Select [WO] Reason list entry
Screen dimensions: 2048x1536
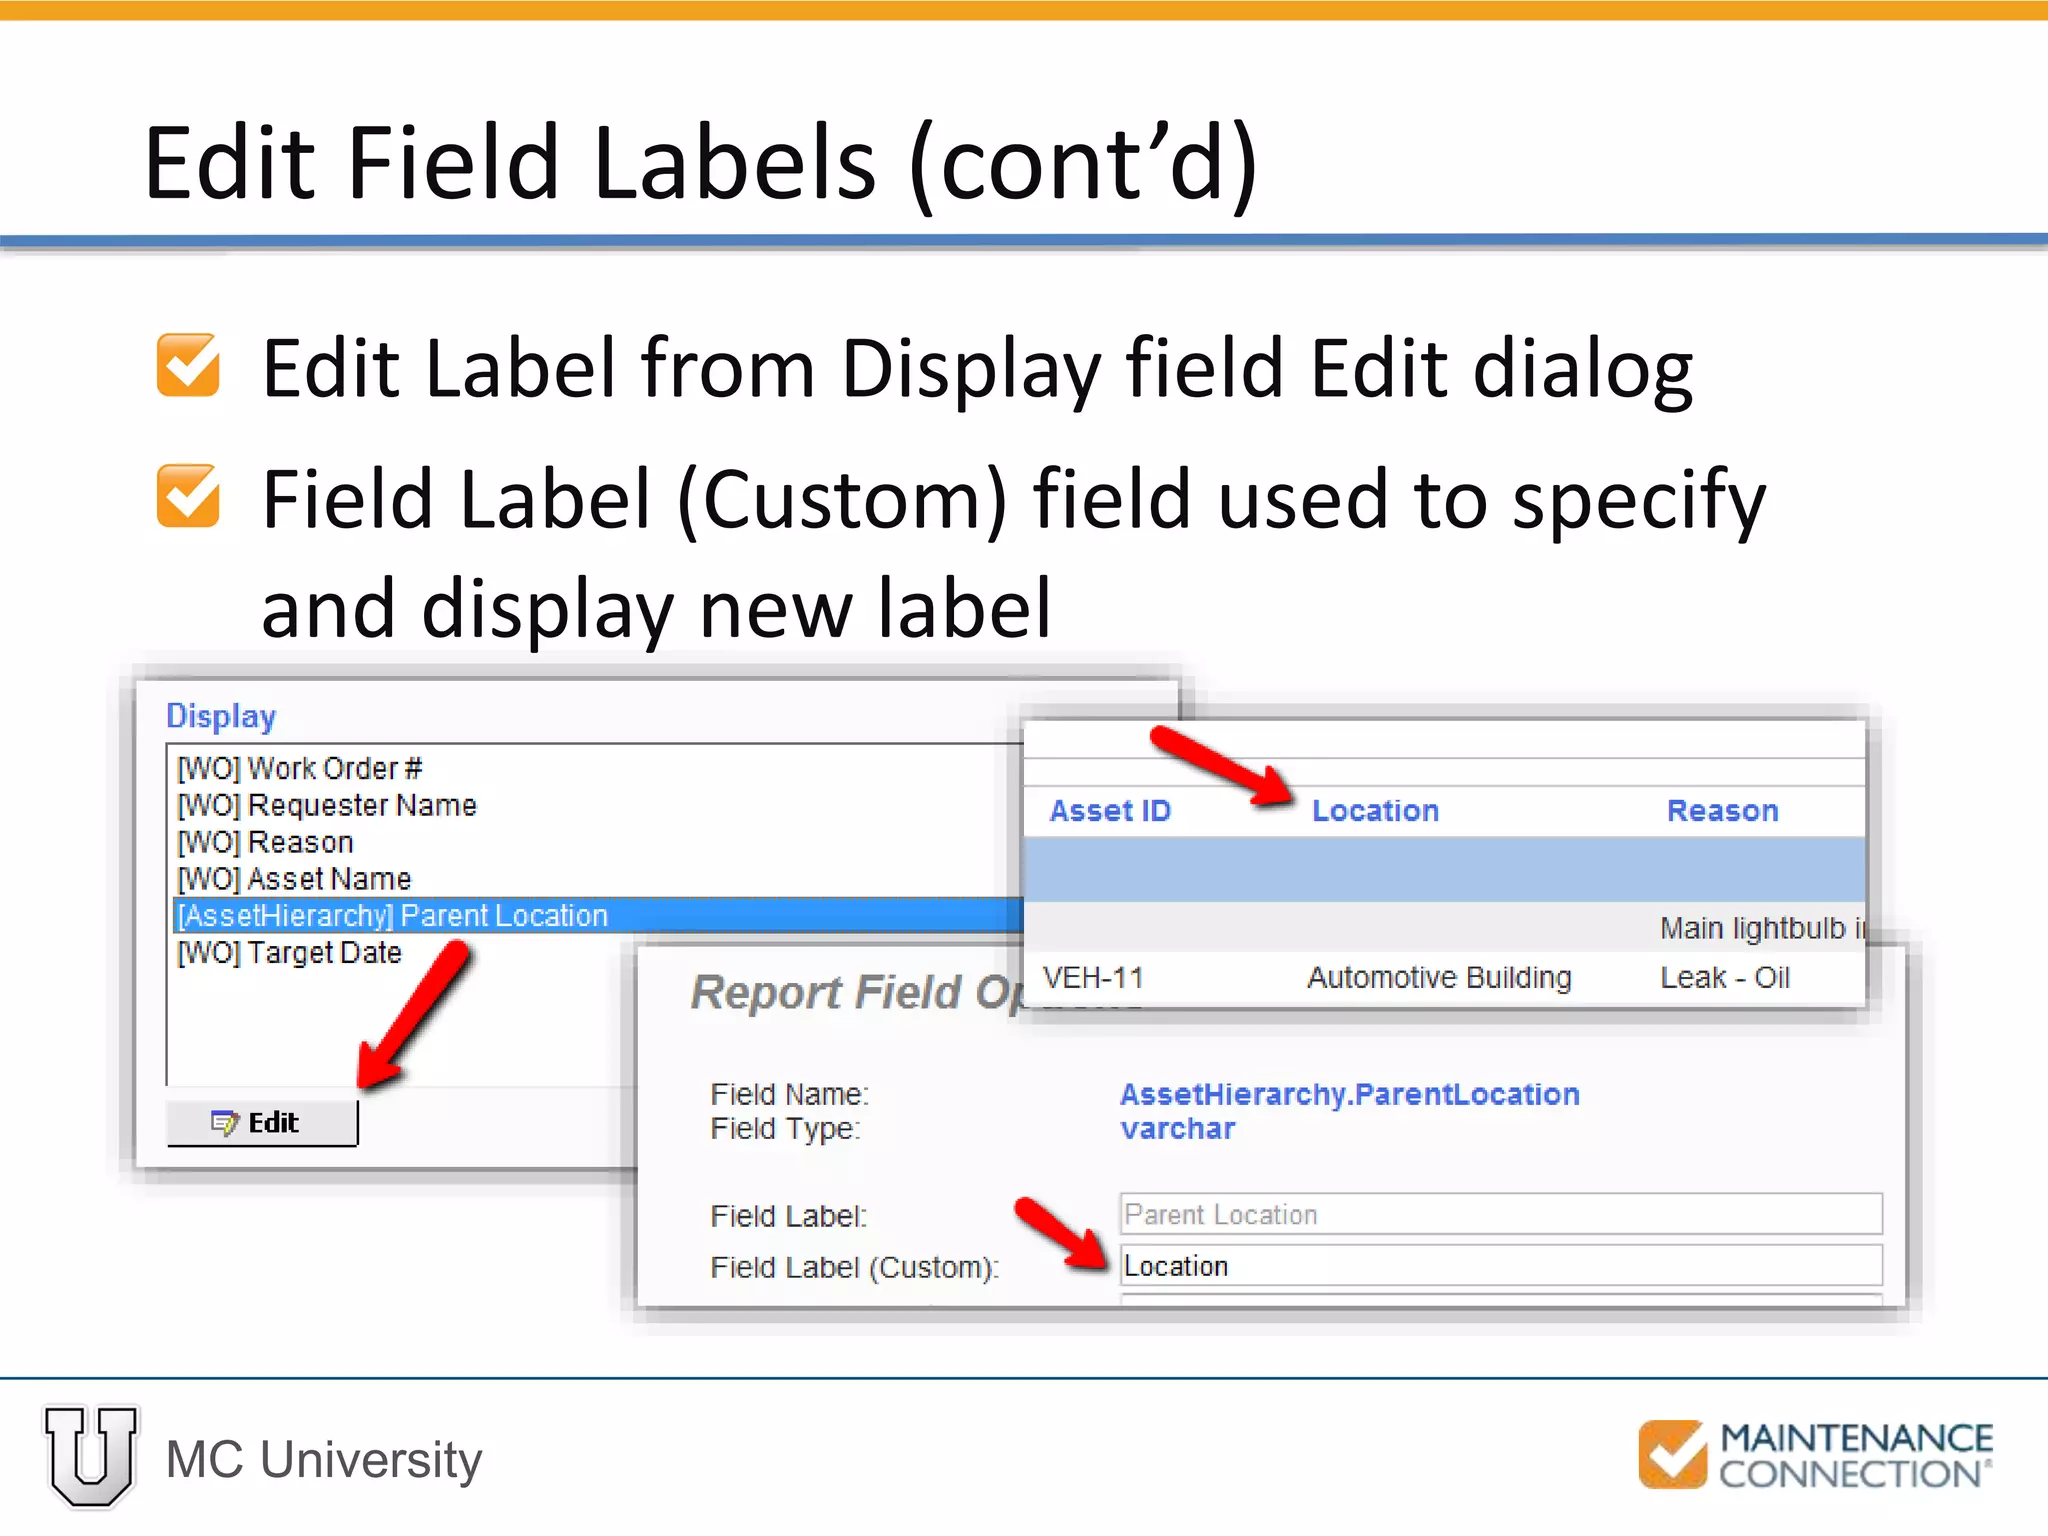pyautogui.click(x=265, y=842)
